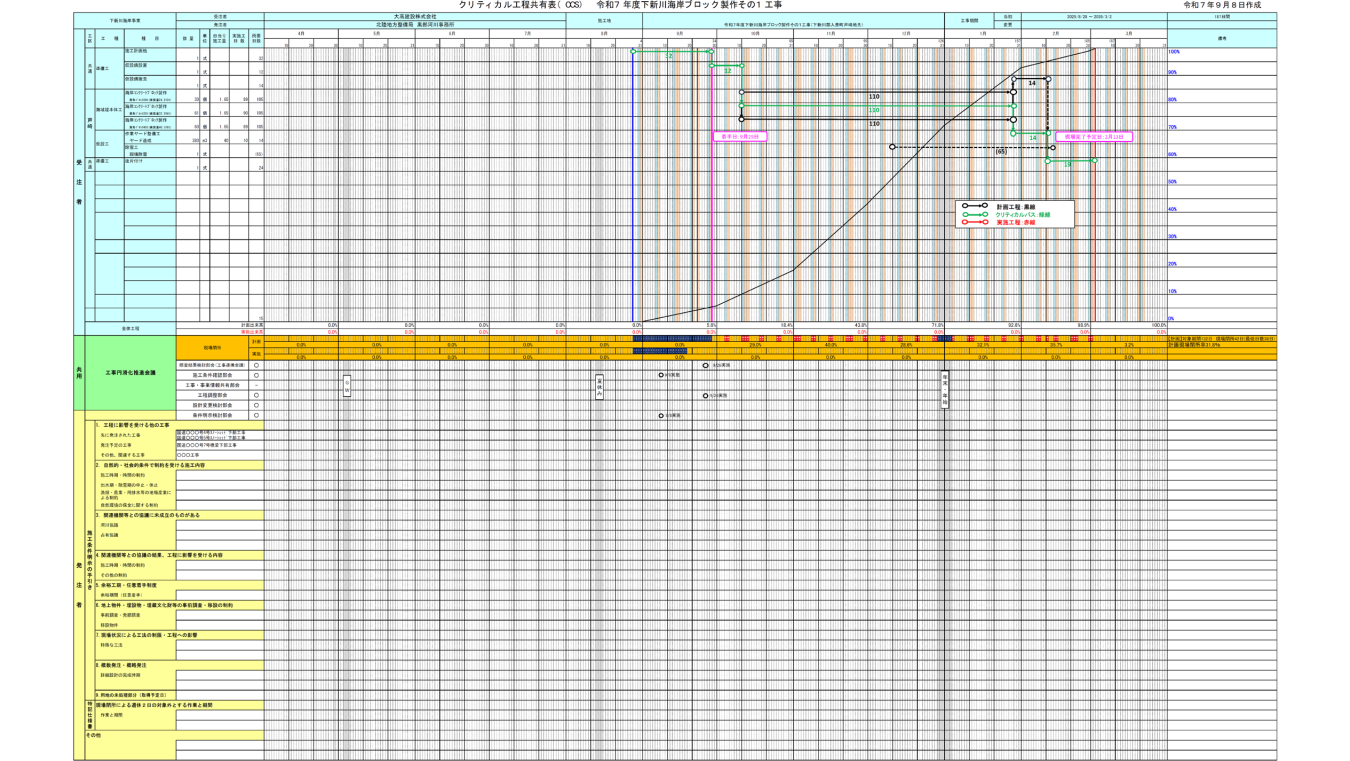Select the circle mark beside 条件明示検討部会
Screen dimensions: 1350x761
[x=256, y=415]
